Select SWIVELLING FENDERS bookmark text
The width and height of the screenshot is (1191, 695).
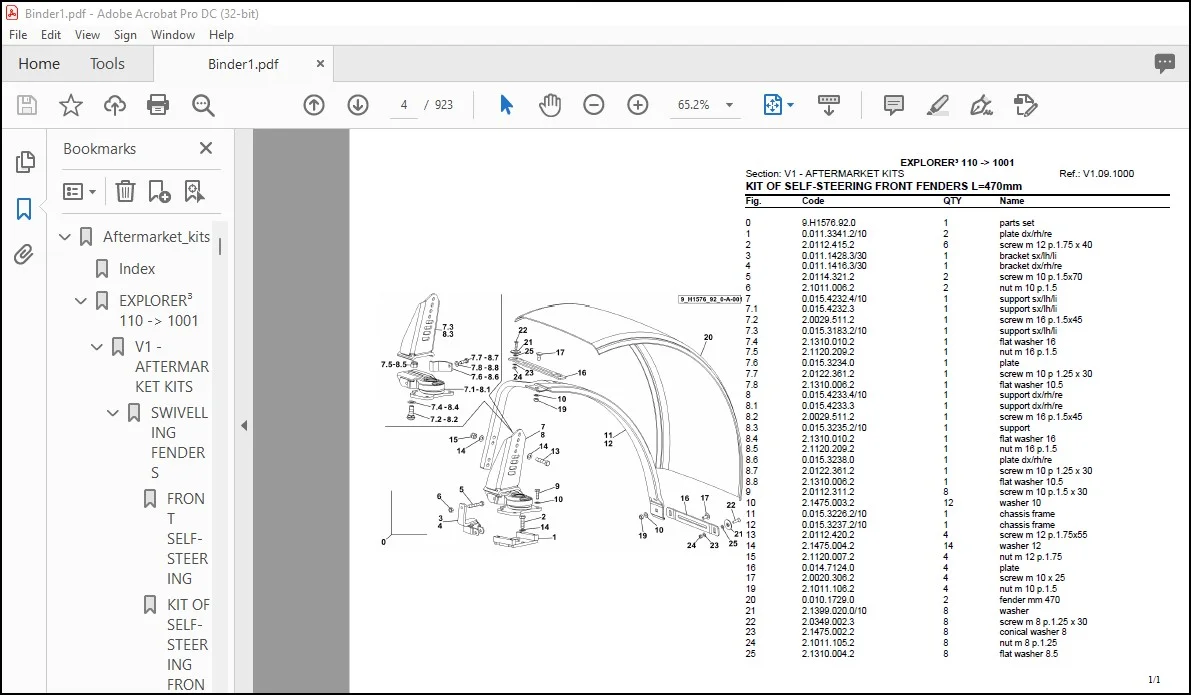[178, 443]
